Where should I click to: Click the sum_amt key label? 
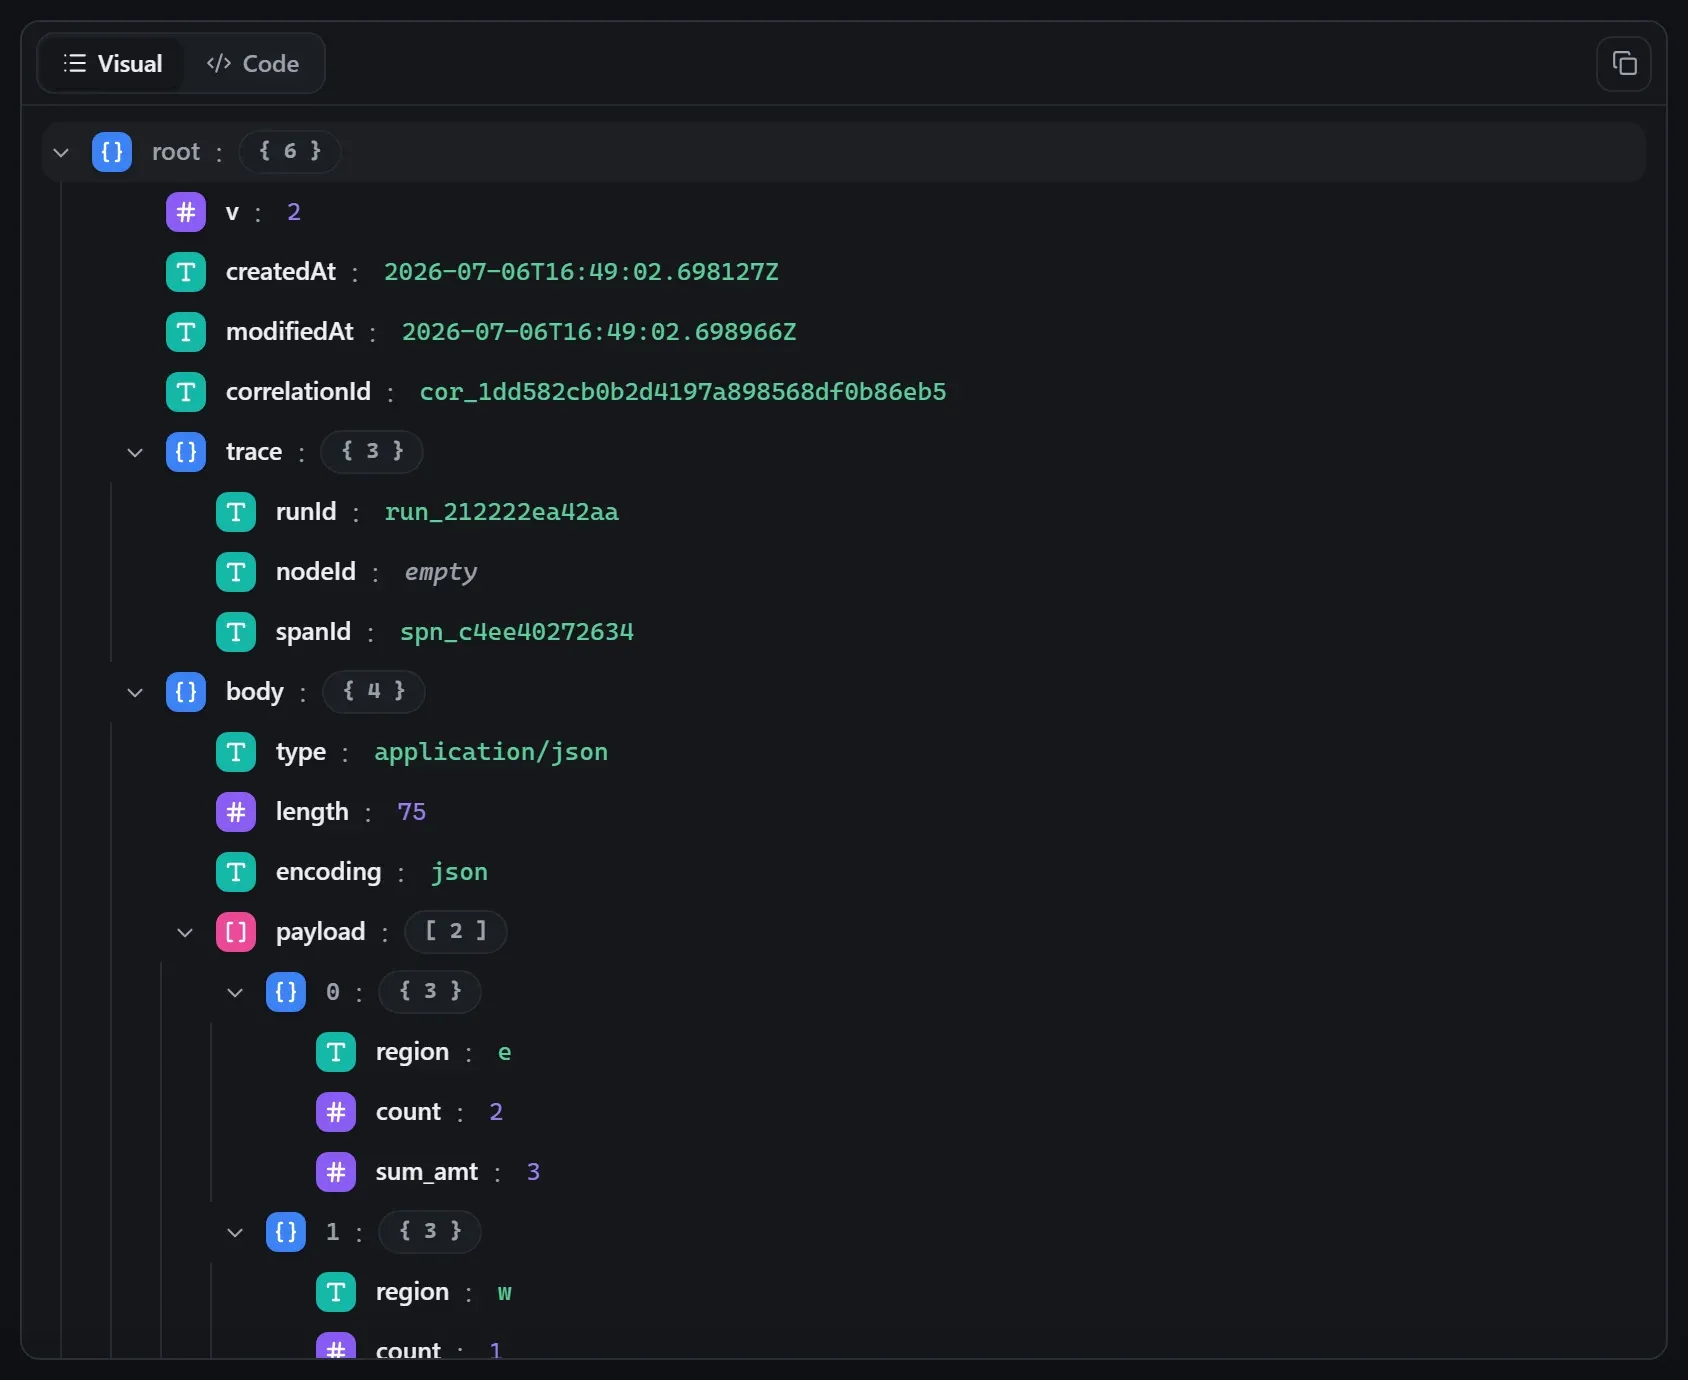427,1172
